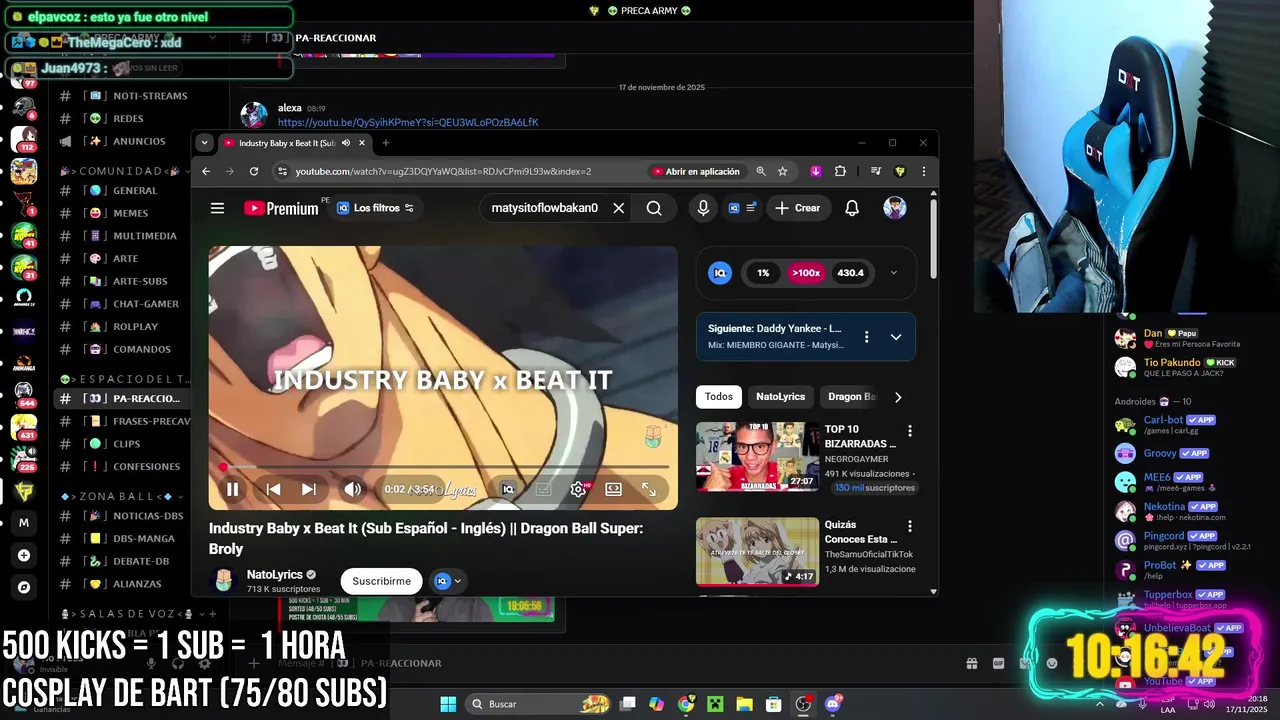Click YouTube search magnifier button
The height and width of the screenshot is (720, 1280).
654,208
